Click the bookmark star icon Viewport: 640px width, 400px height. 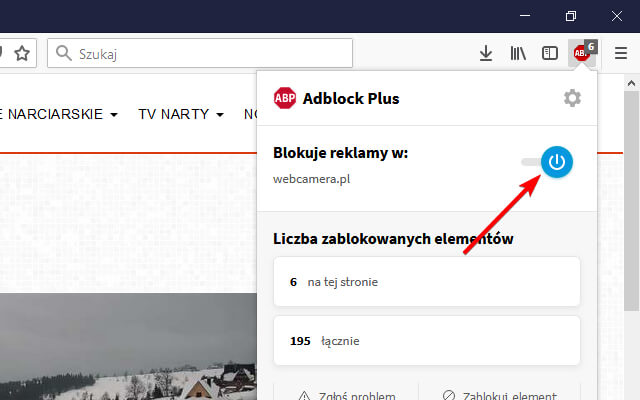click(x=22, y=53)
